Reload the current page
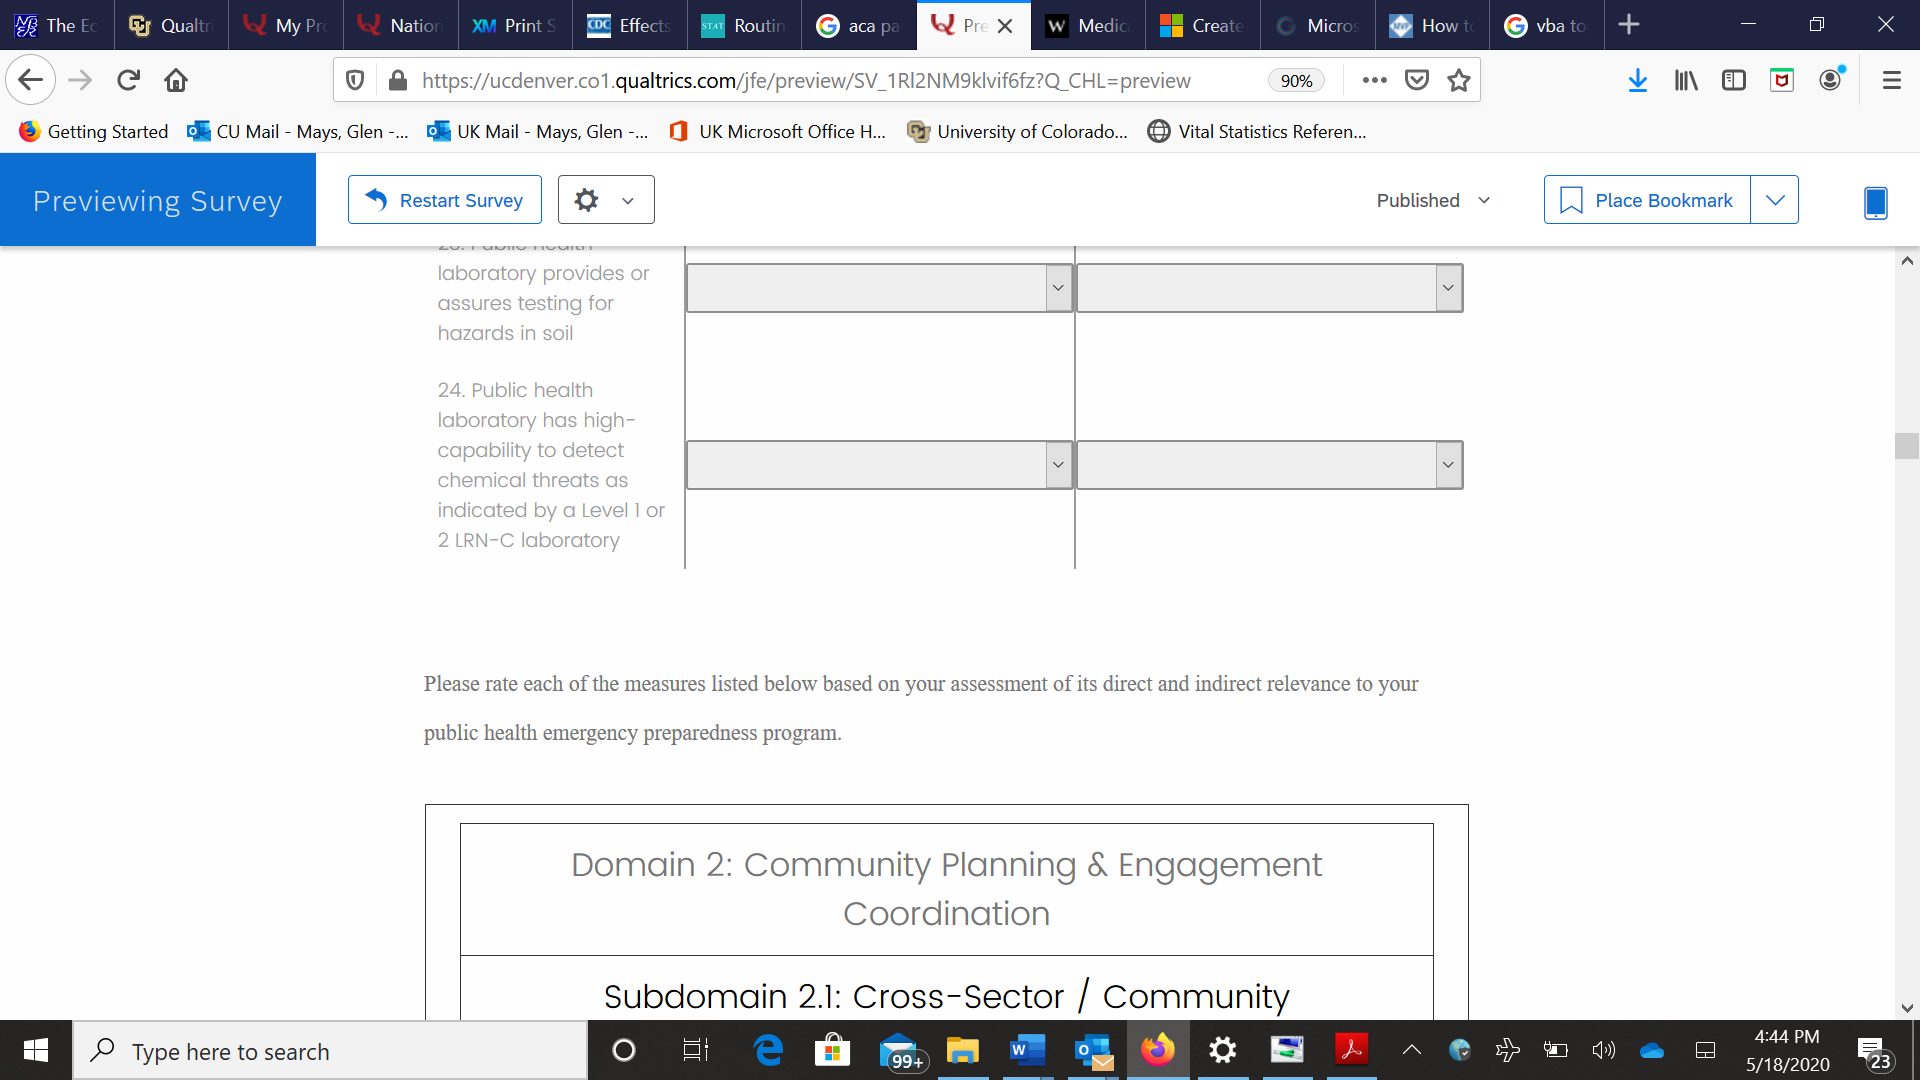The width and height of the screenshot is (1920, 1080). point(128,80)
